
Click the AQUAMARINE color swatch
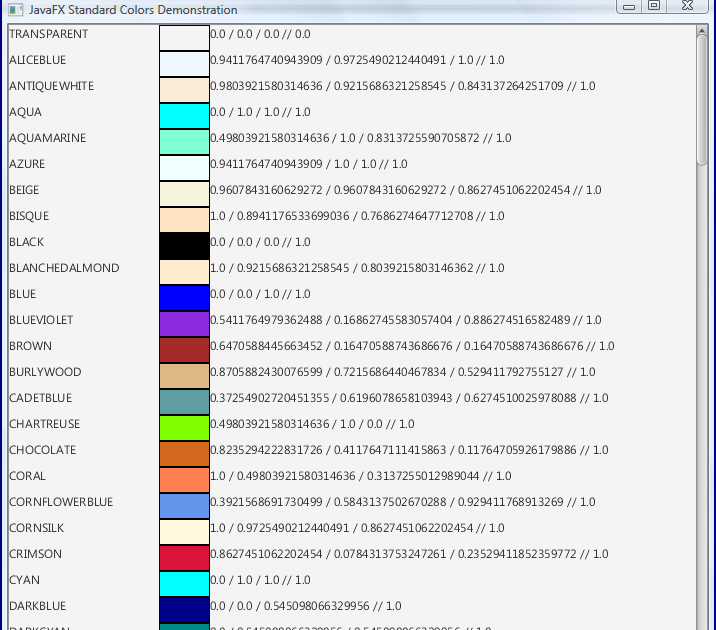coord(184,142)
